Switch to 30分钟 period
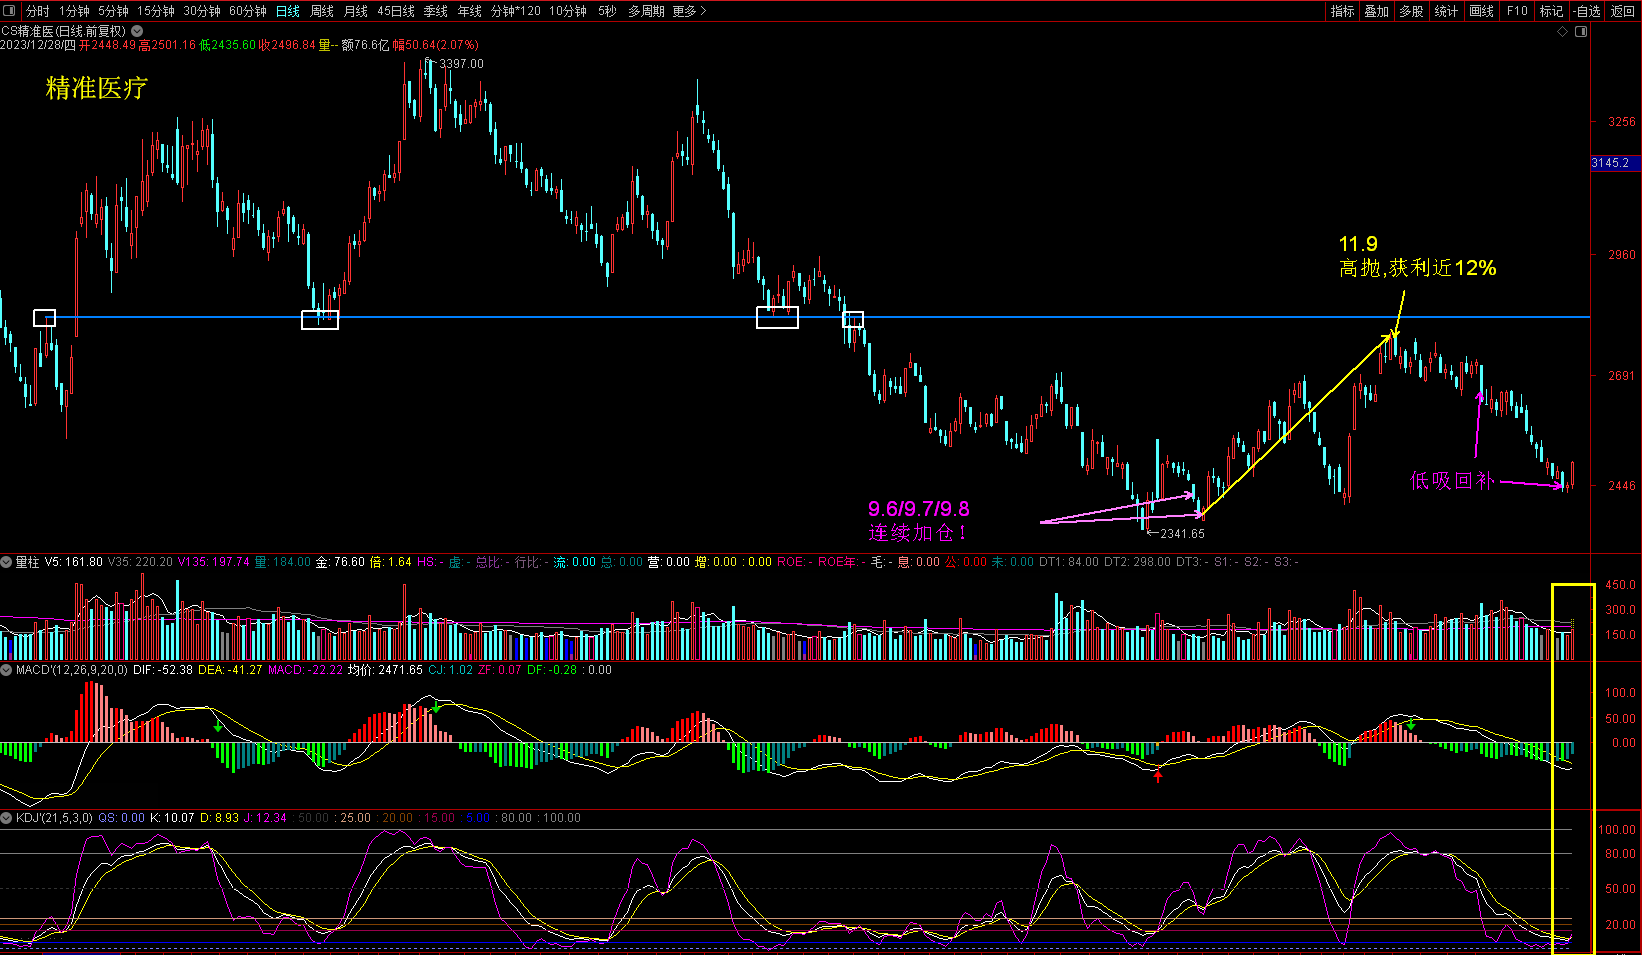 tap(202, 11)
